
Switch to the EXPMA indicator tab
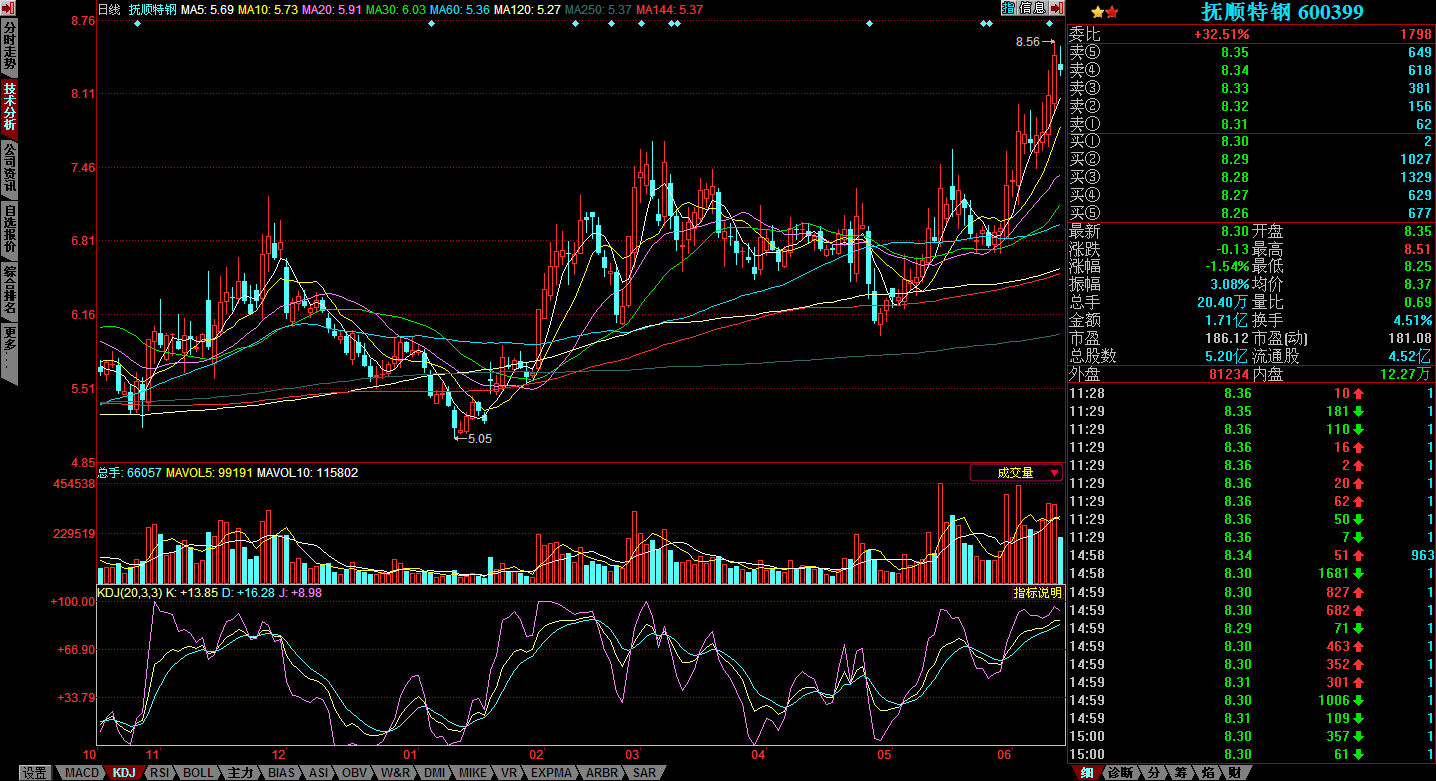[552, 773]
